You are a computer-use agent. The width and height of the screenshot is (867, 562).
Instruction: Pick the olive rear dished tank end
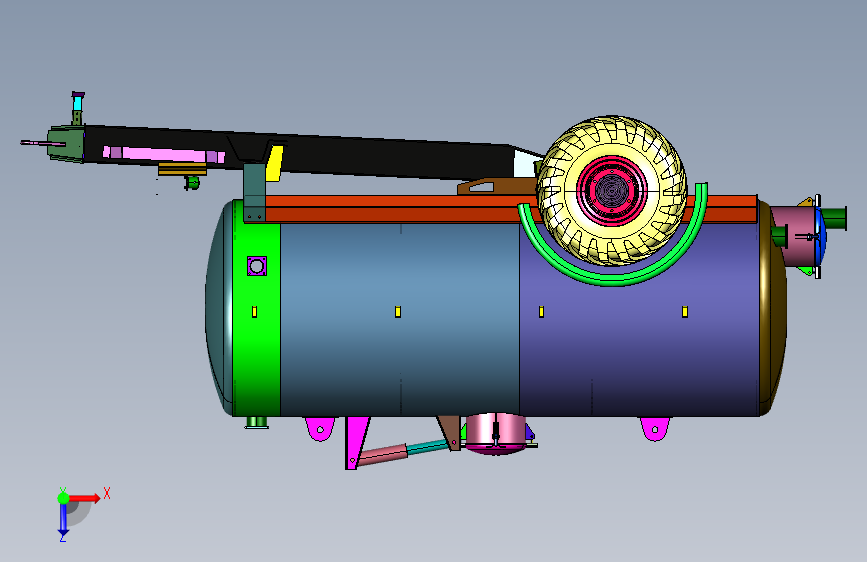[773, 308]
